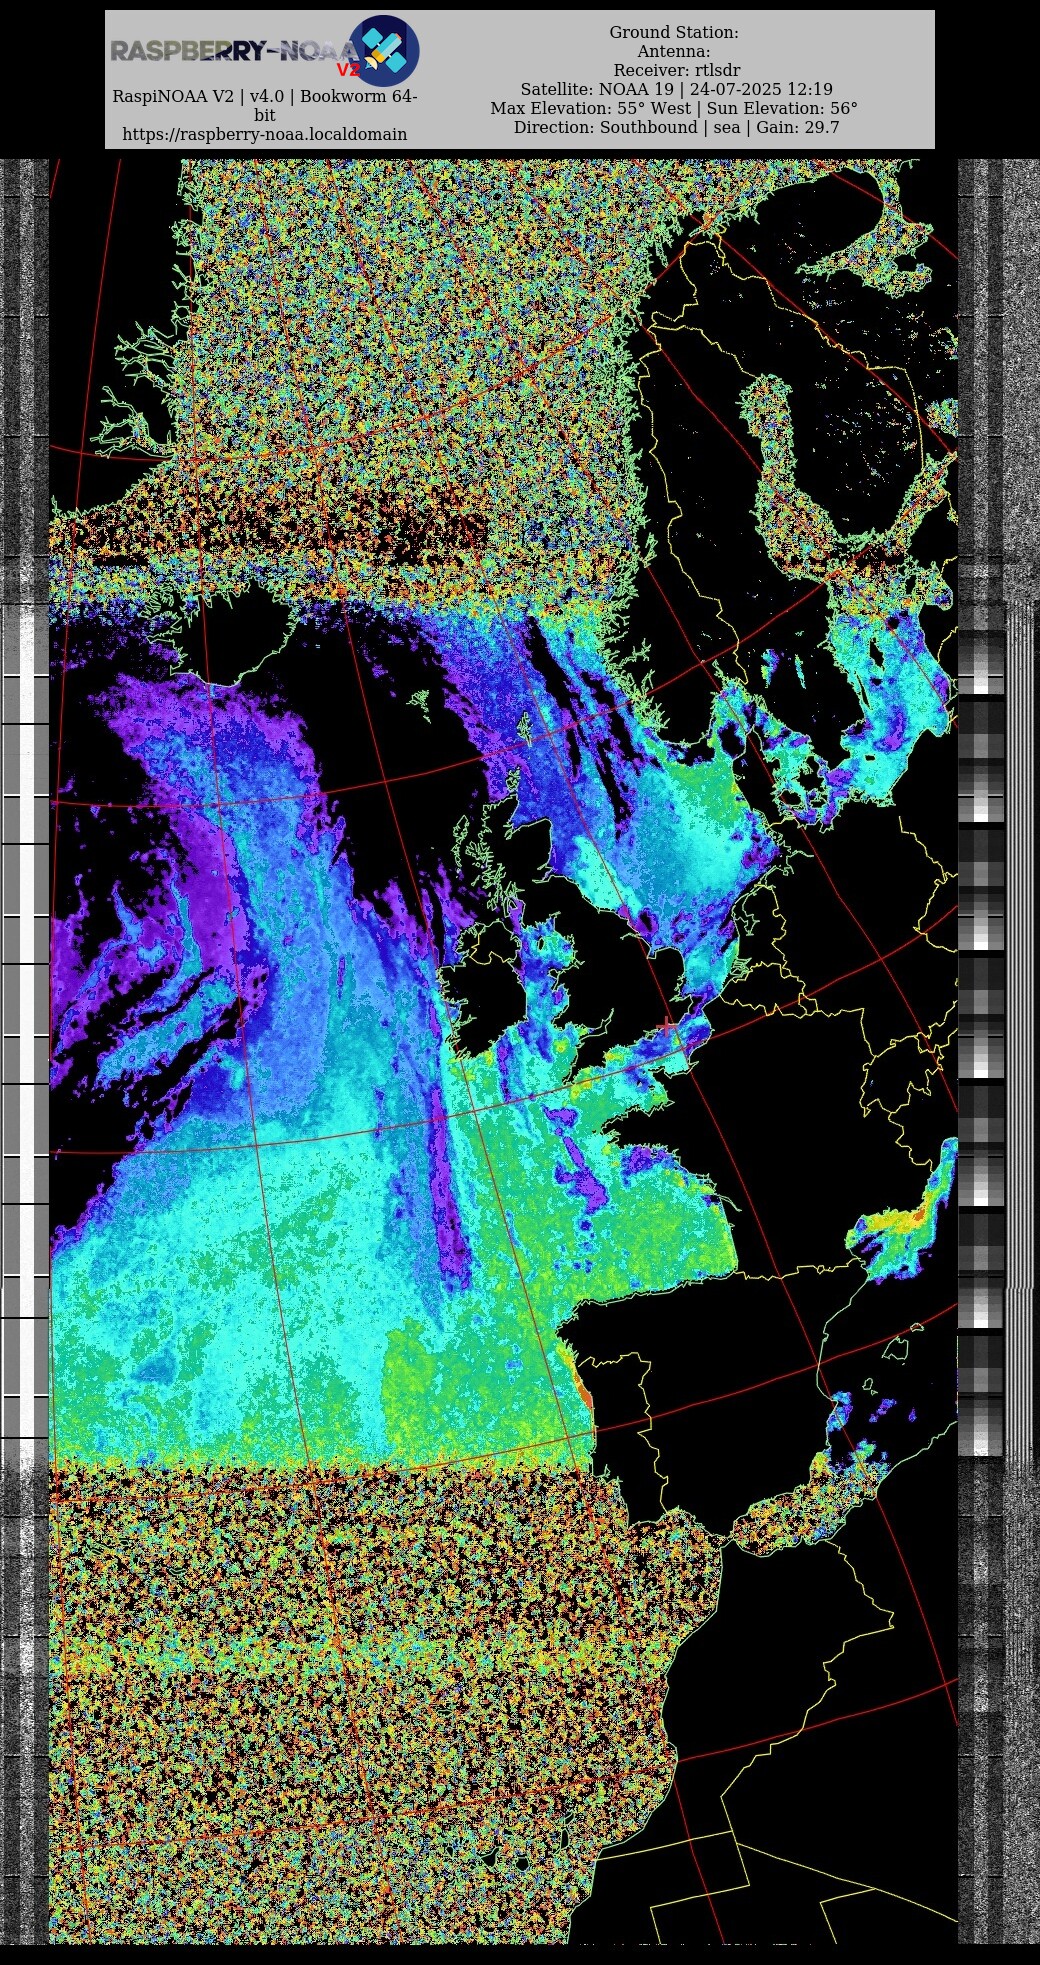Click the "Antenna:" label
Viewport: 1040px width, 1965px height.
pos(674,51)
